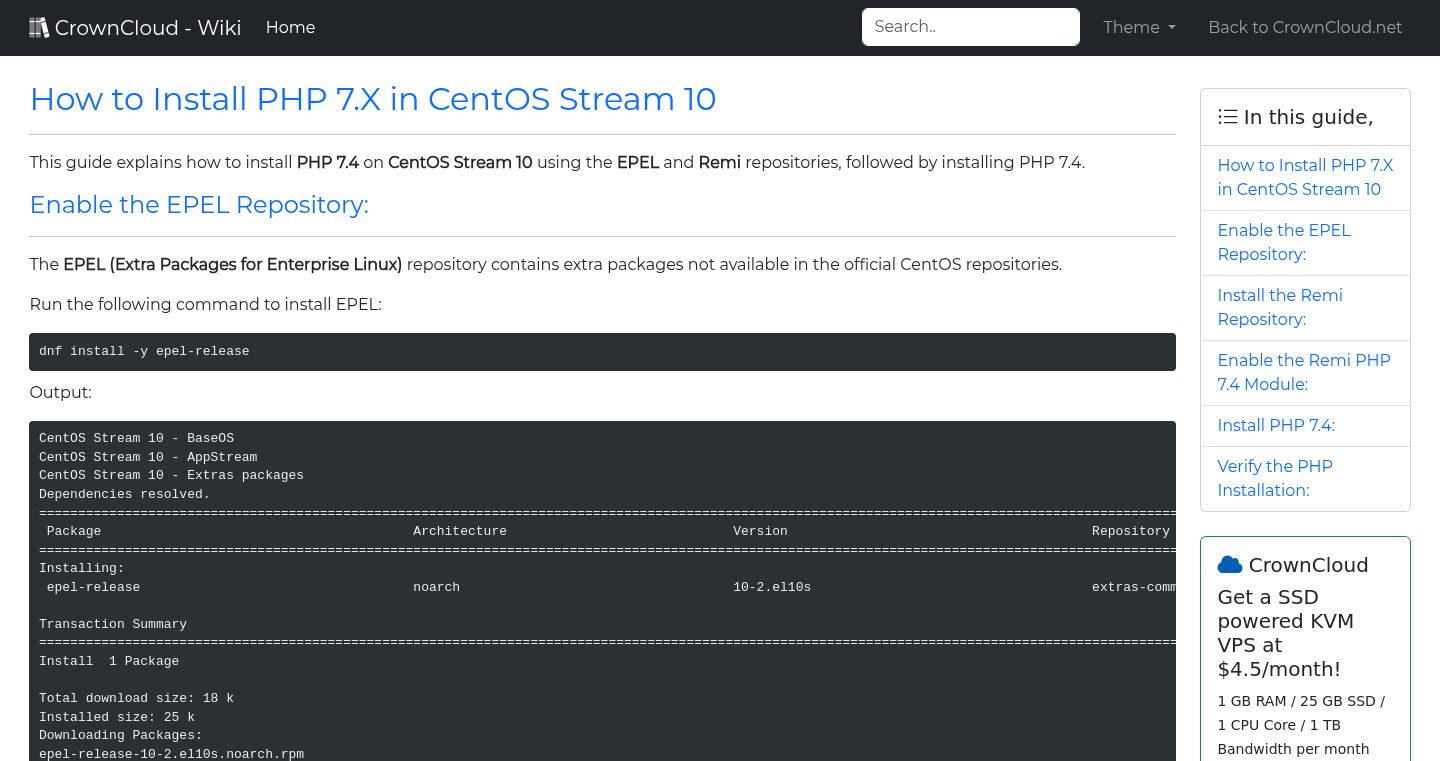Click the CrownCloud Wiki books logo icon

39,26
